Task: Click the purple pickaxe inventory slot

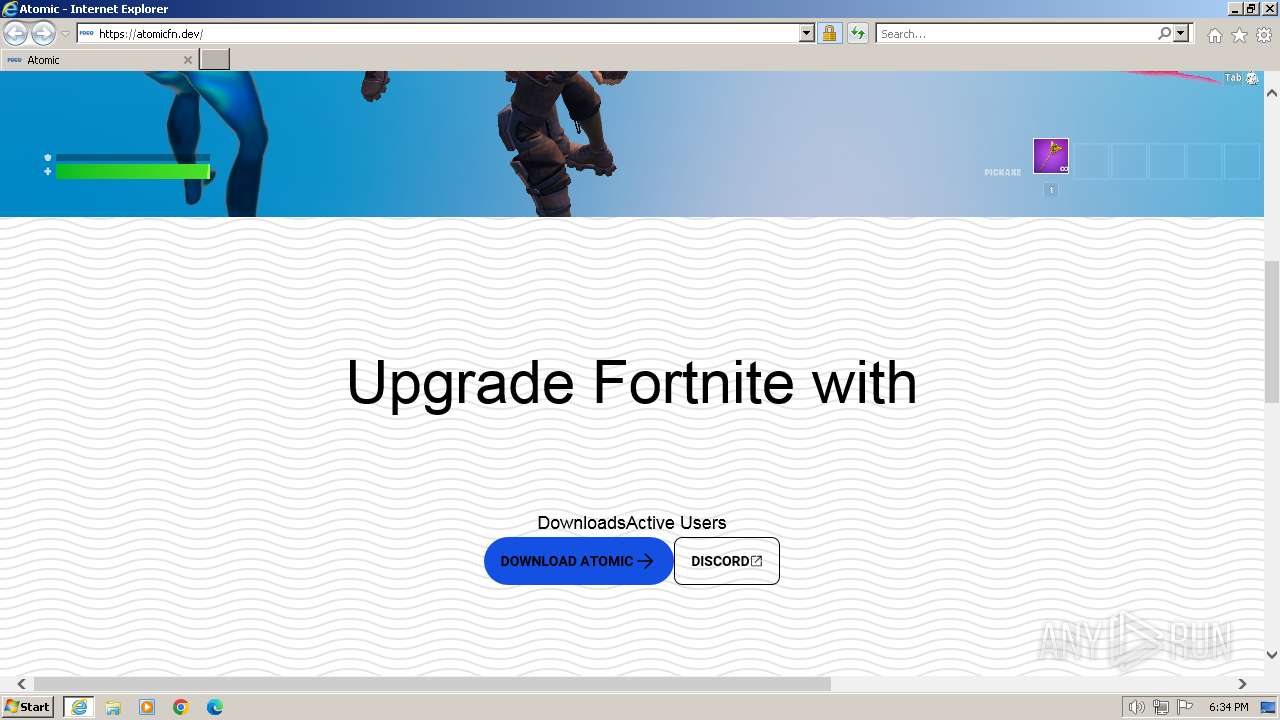Action: [1051, 156]
